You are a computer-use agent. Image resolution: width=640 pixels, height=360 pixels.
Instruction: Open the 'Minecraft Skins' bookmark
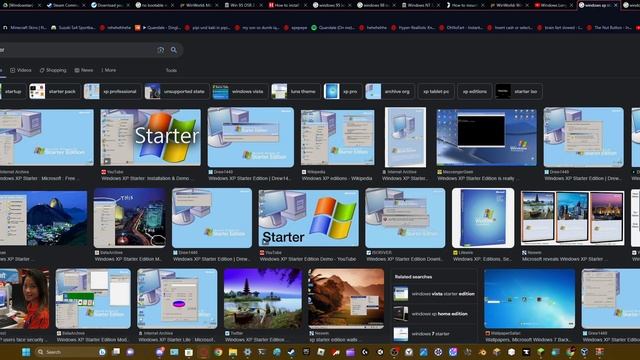click(x=24, y=28)
